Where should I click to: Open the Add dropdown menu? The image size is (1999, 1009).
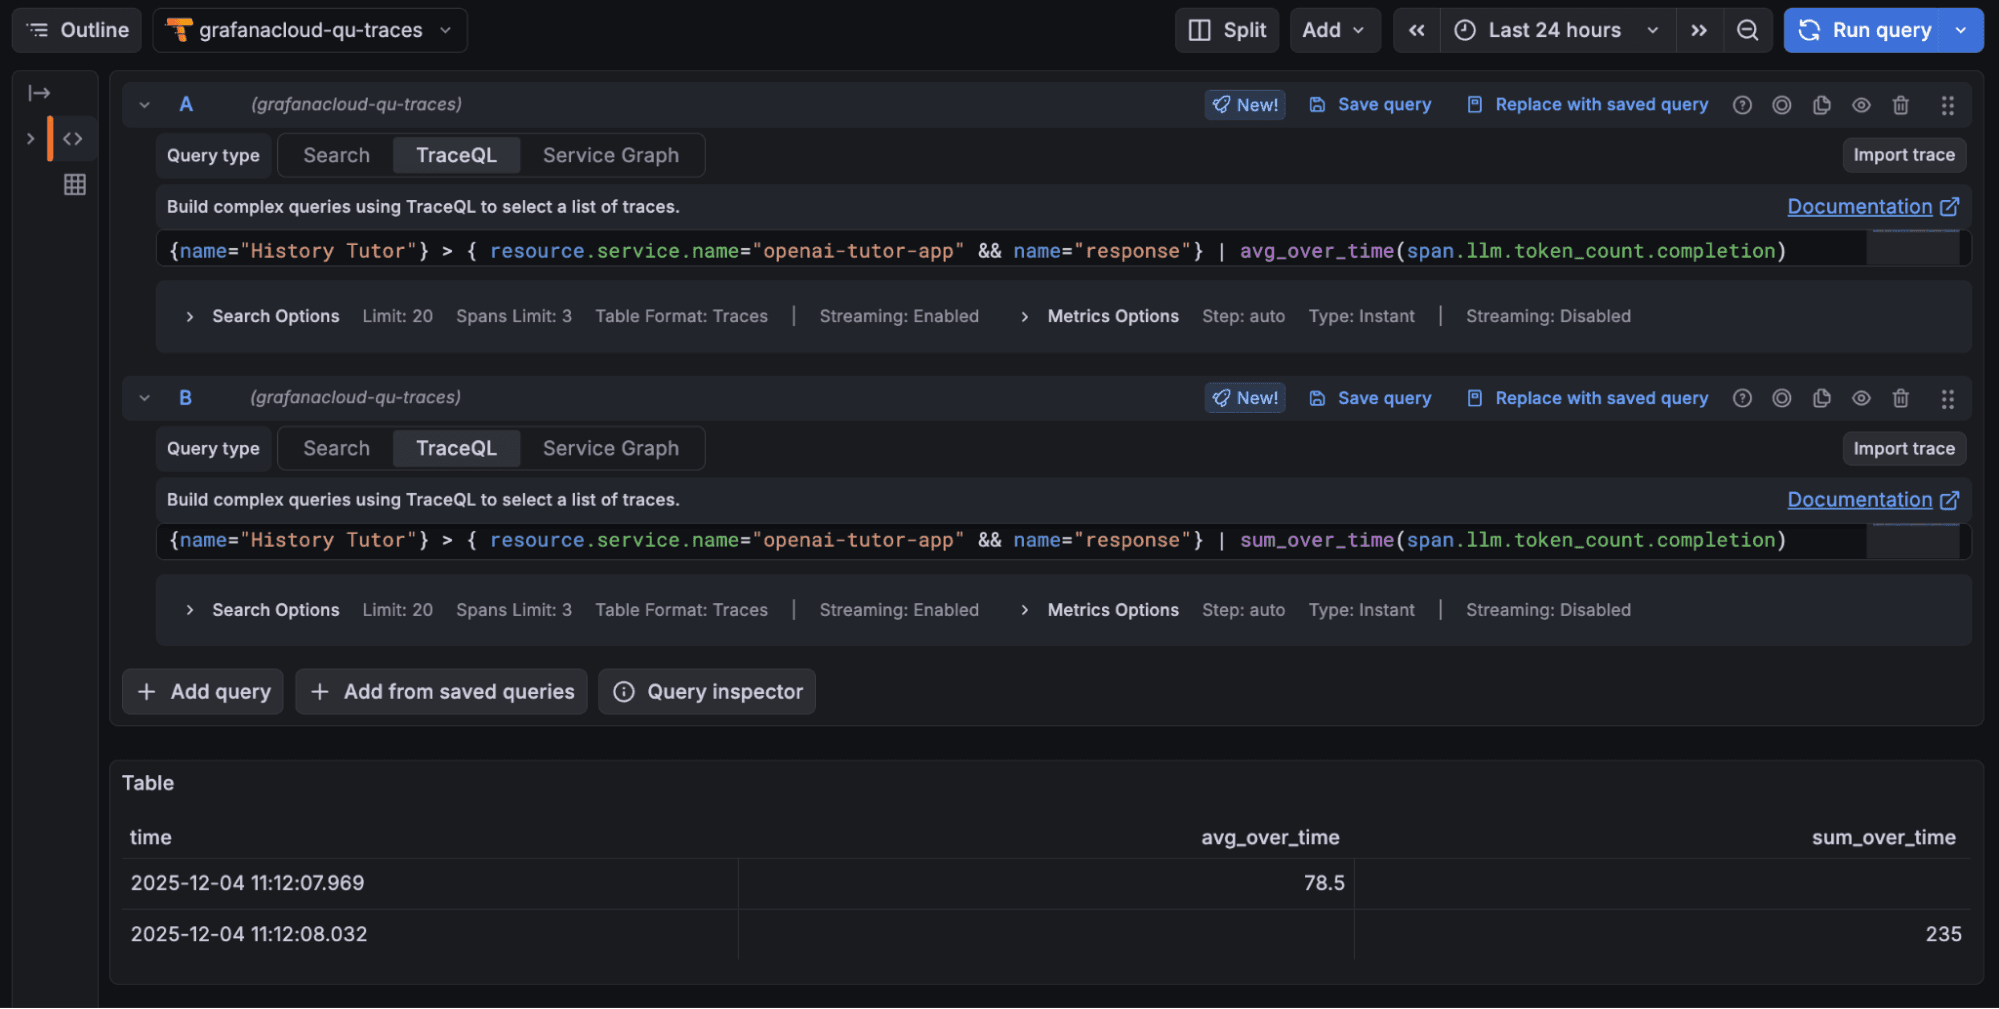[1334, 30]
